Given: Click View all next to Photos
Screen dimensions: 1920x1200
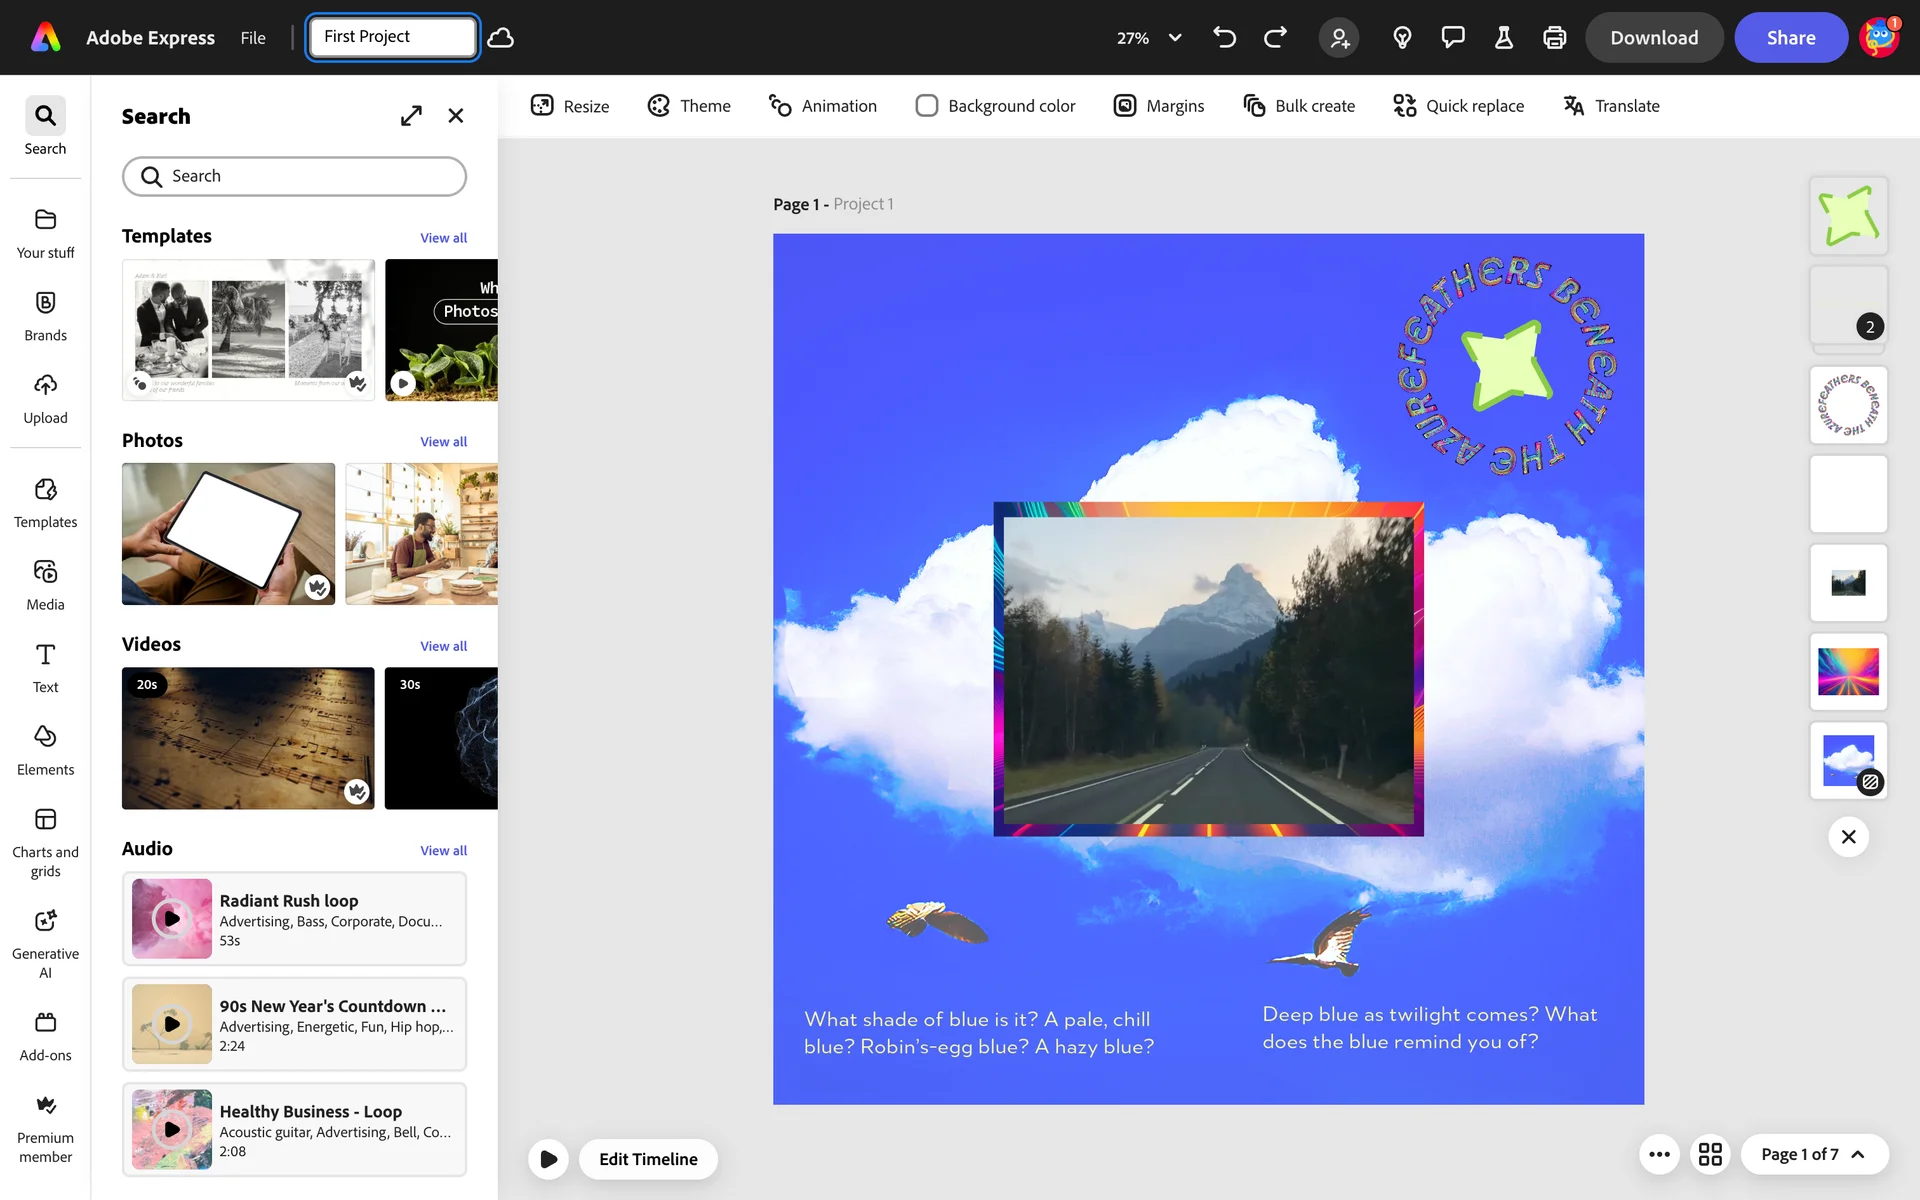Looking at the screenshot, I should pos(443,441).
